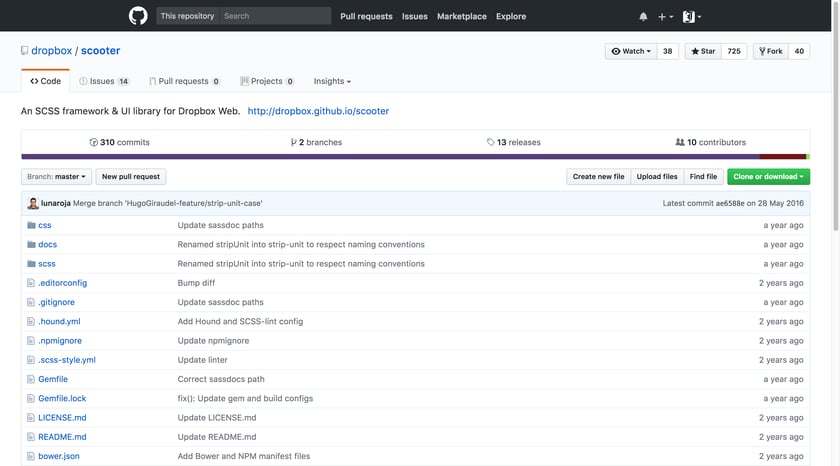Star the scooter repository
840x466 pixels.
click(x=703, y=51)
